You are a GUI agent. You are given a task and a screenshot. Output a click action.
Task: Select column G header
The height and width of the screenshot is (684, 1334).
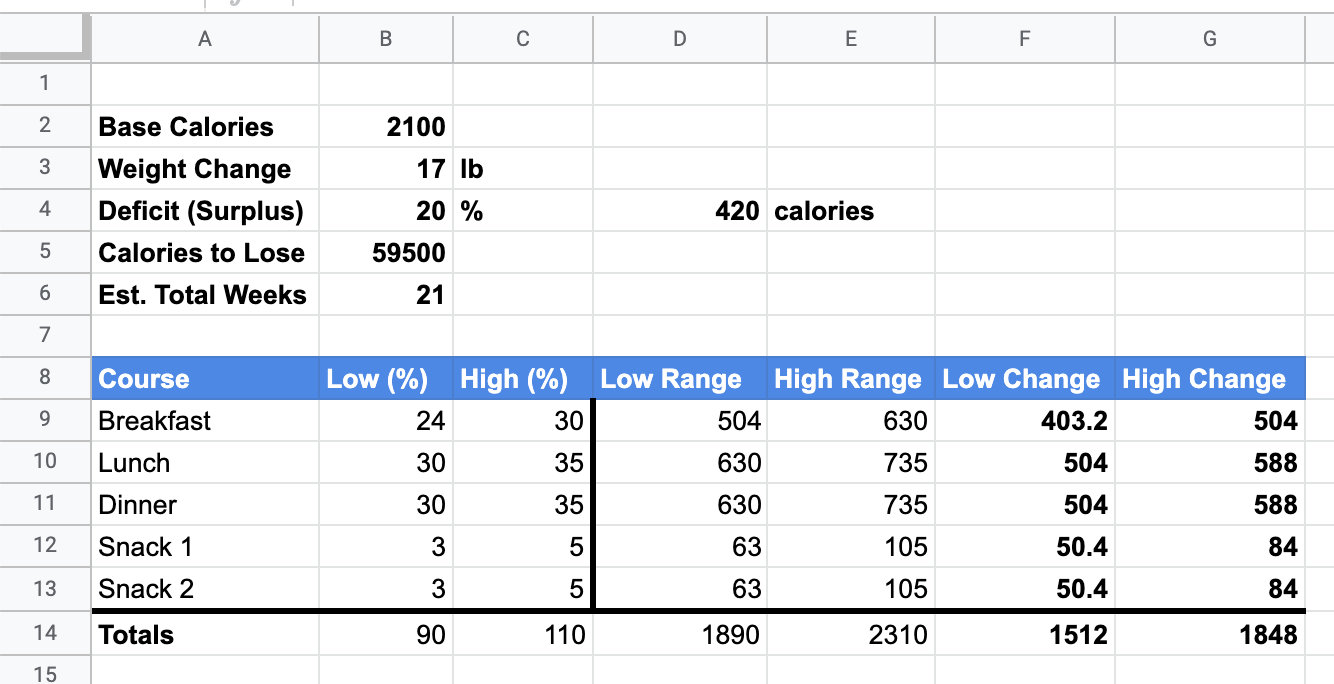tap(1209, 39)
